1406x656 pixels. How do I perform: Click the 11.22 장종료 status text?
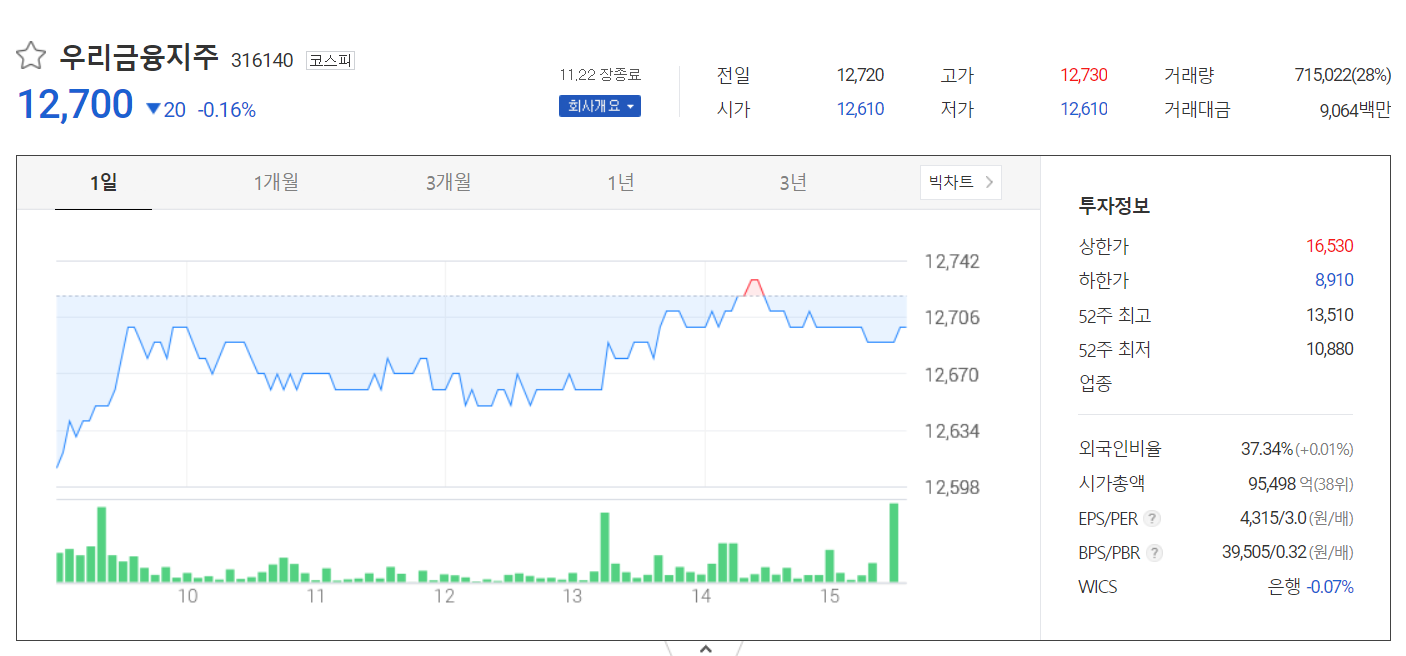pyautogui.click(x=600, y=75)
